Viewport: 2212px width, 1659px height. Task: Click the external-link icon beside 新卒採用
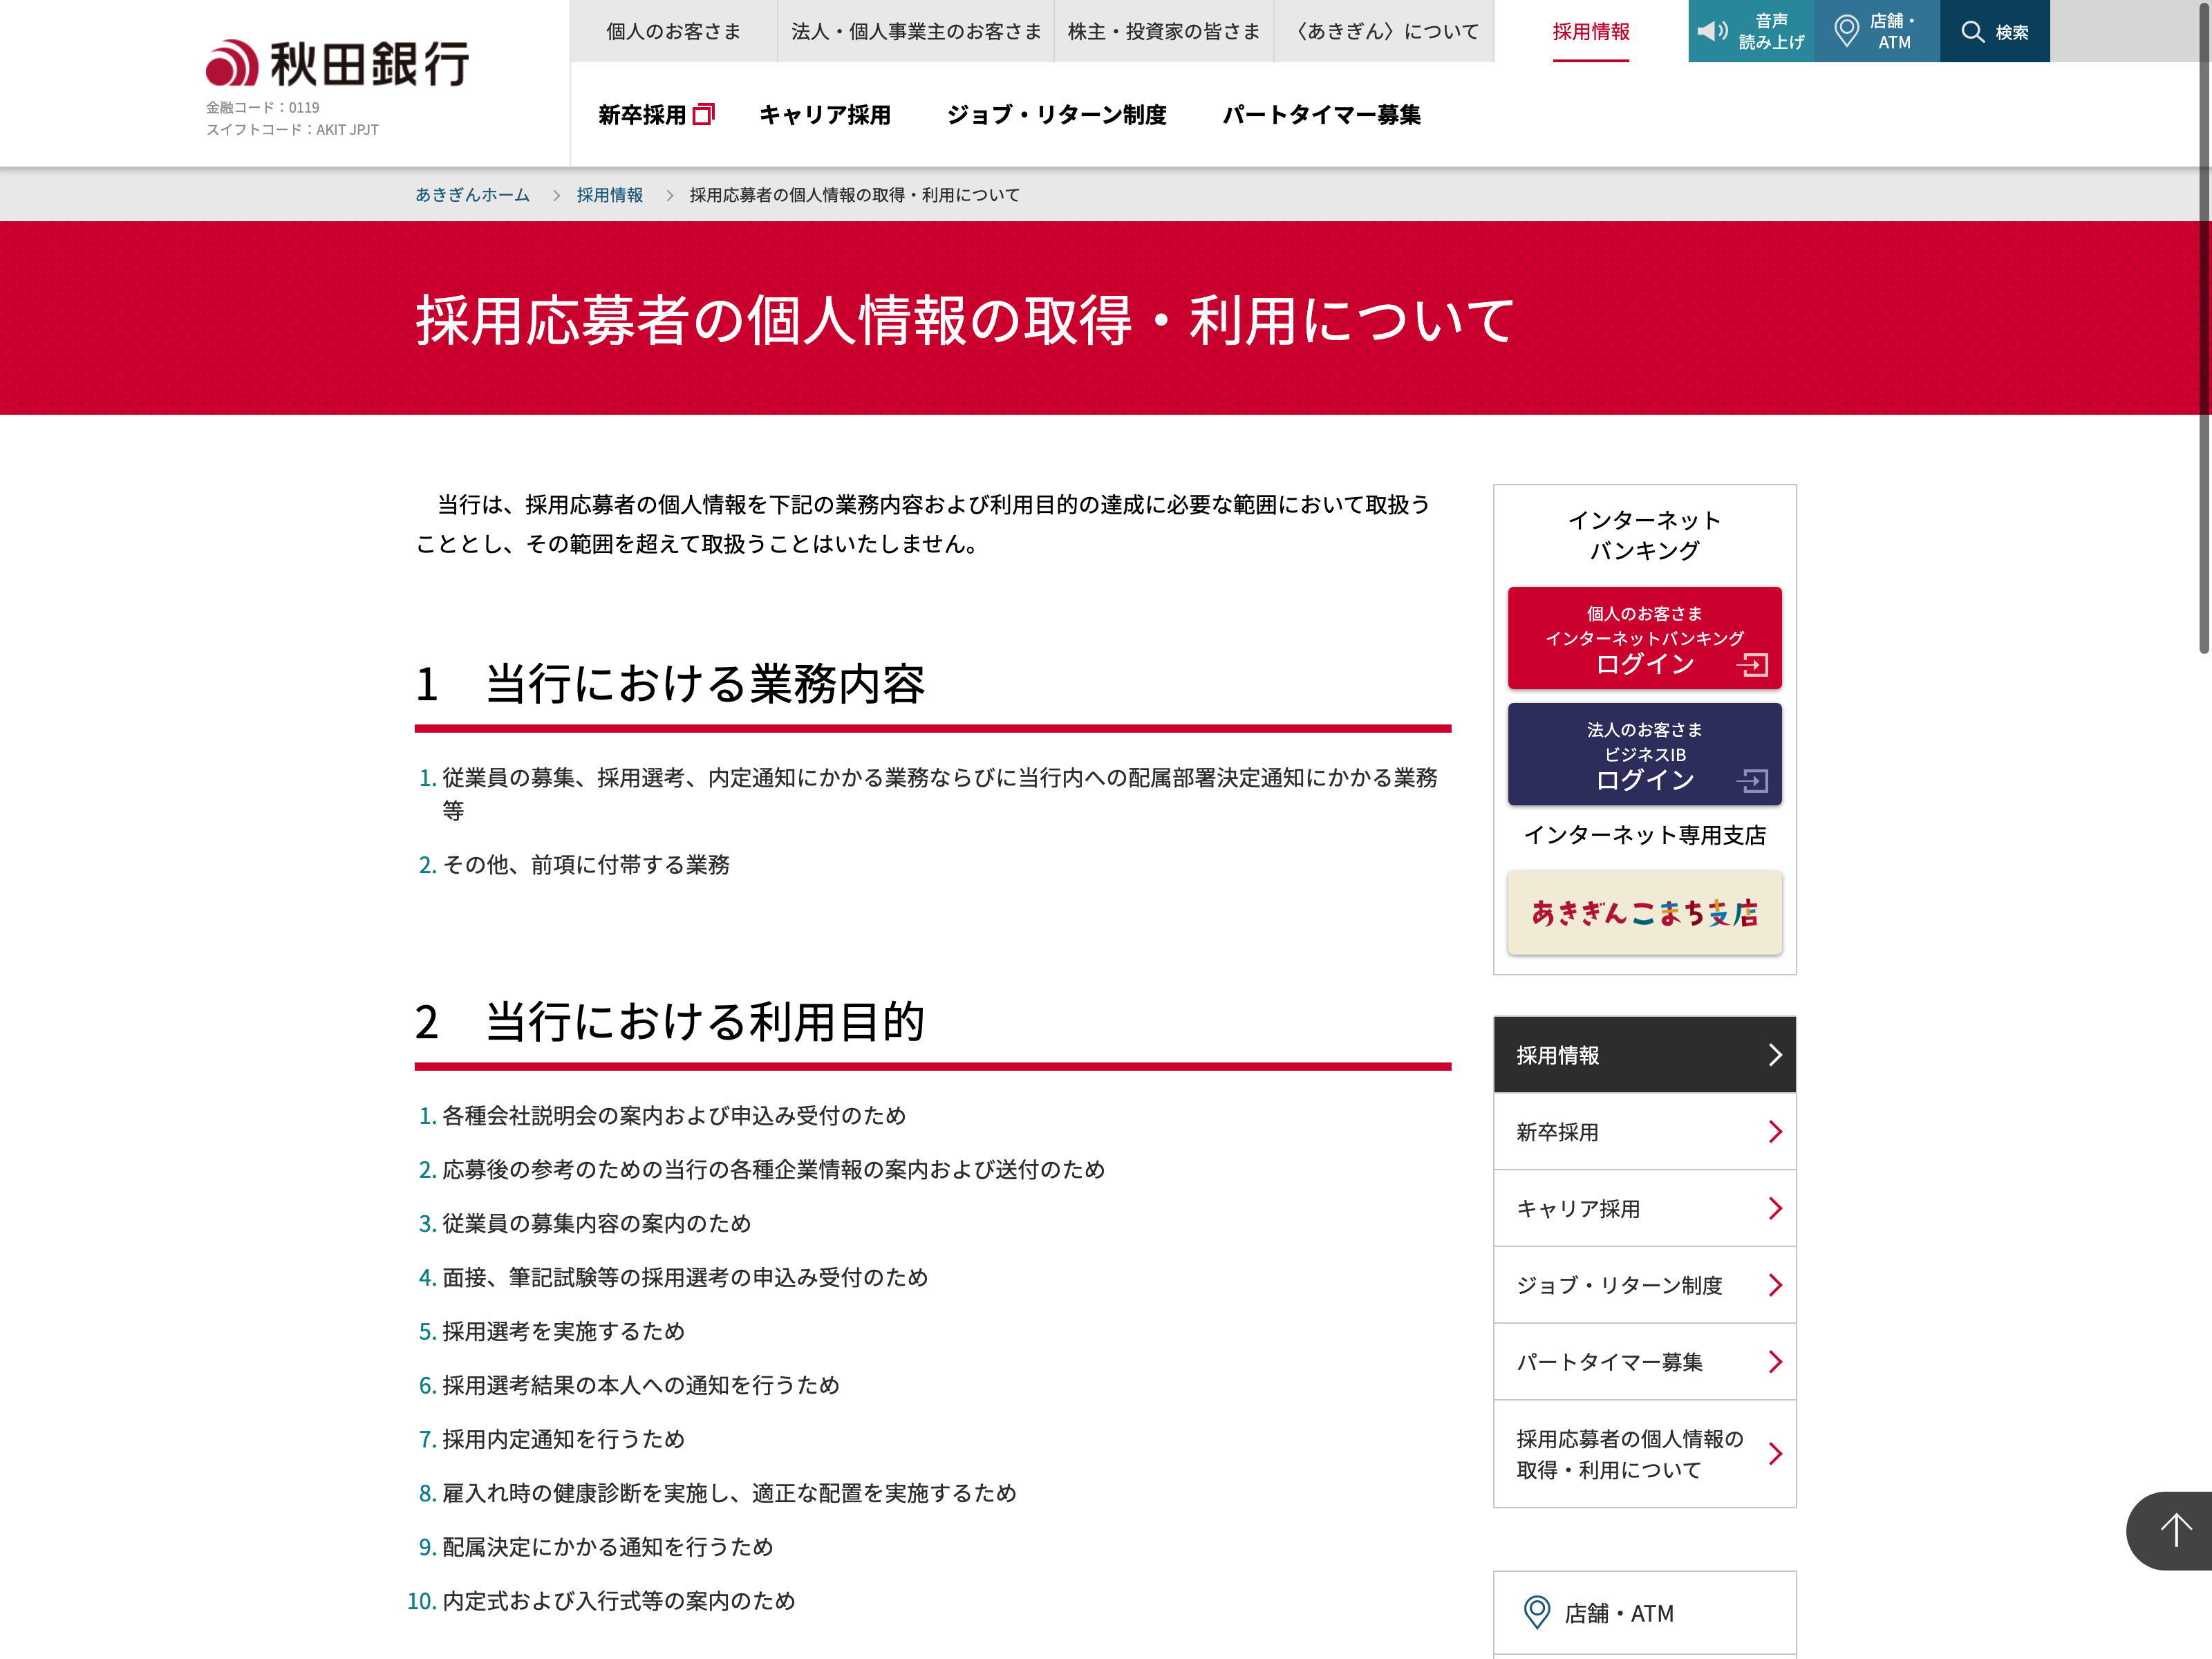tap(704, 115)
